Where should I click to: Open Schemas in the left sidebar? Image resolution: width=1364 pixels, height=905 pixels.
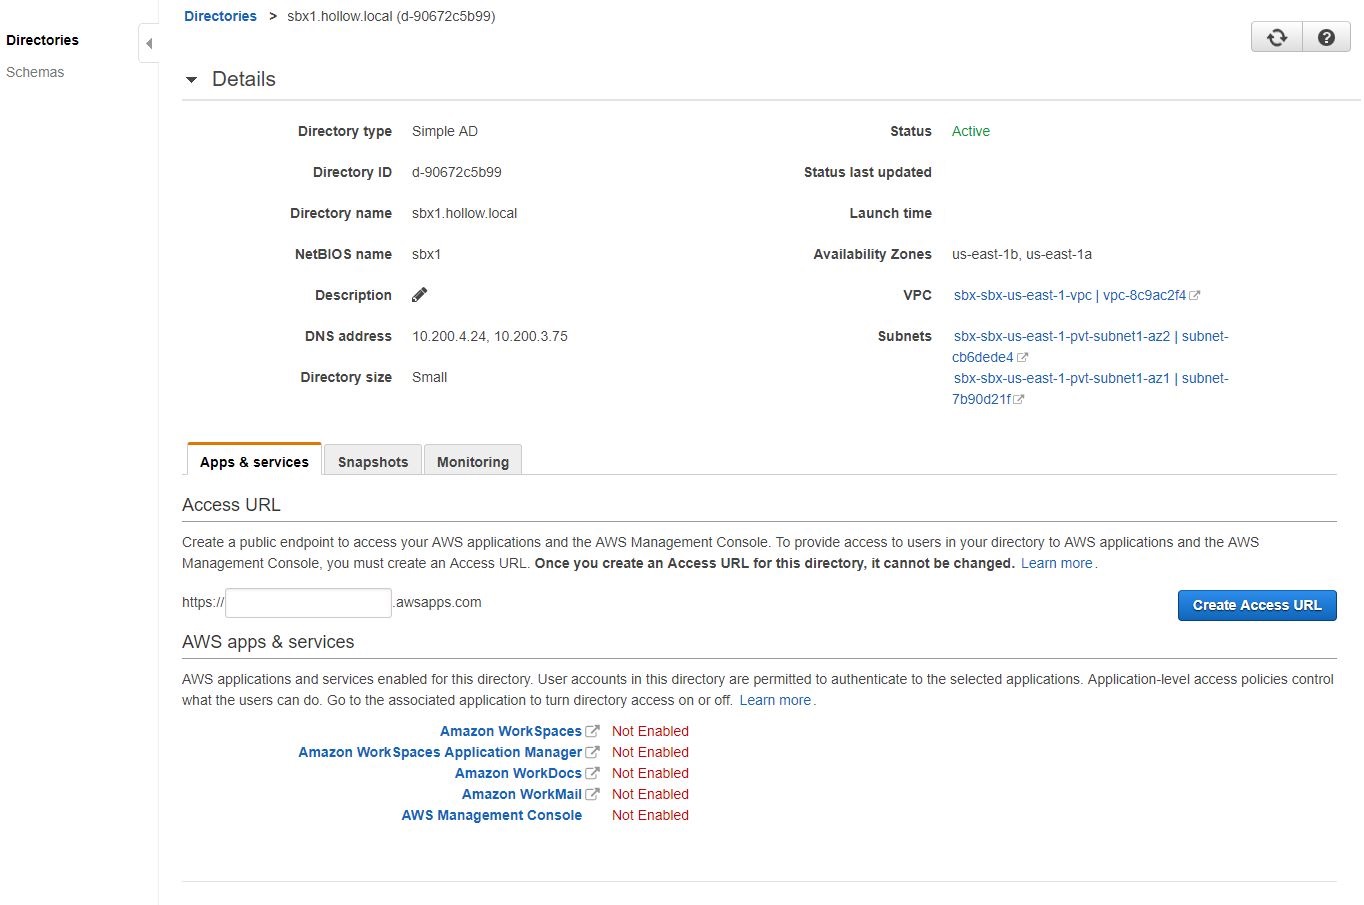tap(35, 72)
